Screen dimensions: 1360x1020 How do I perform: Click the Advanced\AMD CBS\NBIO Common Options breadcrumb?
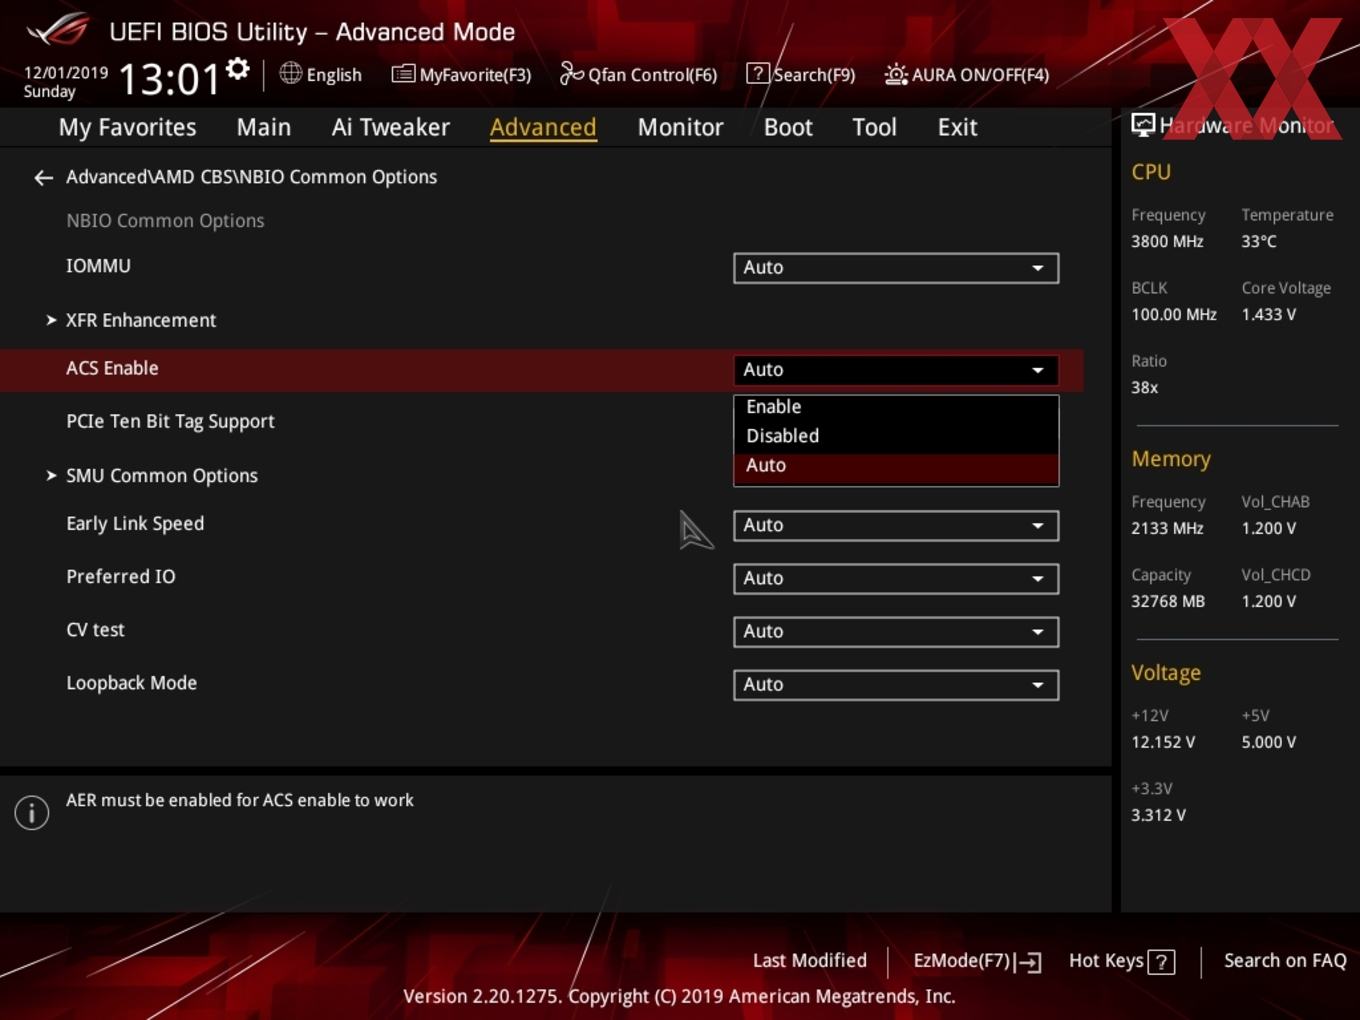251,177
